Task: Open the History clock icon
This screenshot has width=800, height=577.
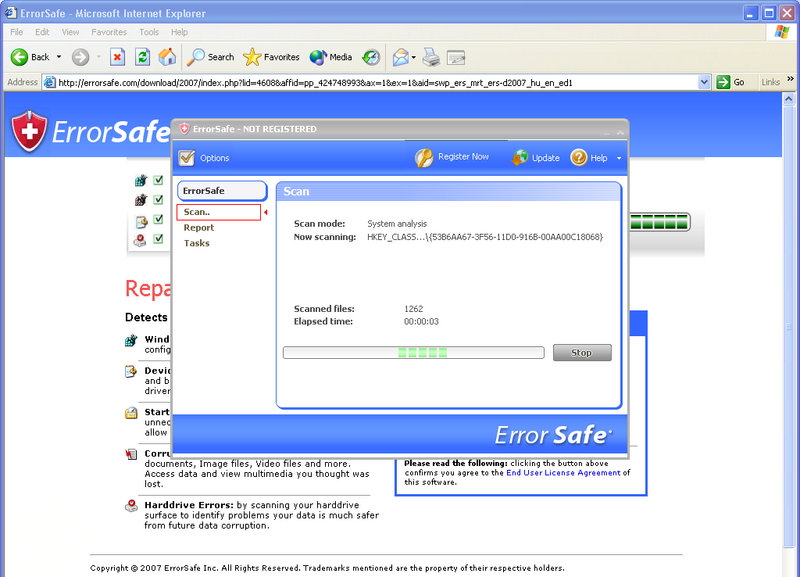Action: pyautogui.click(x=371, y=57)
